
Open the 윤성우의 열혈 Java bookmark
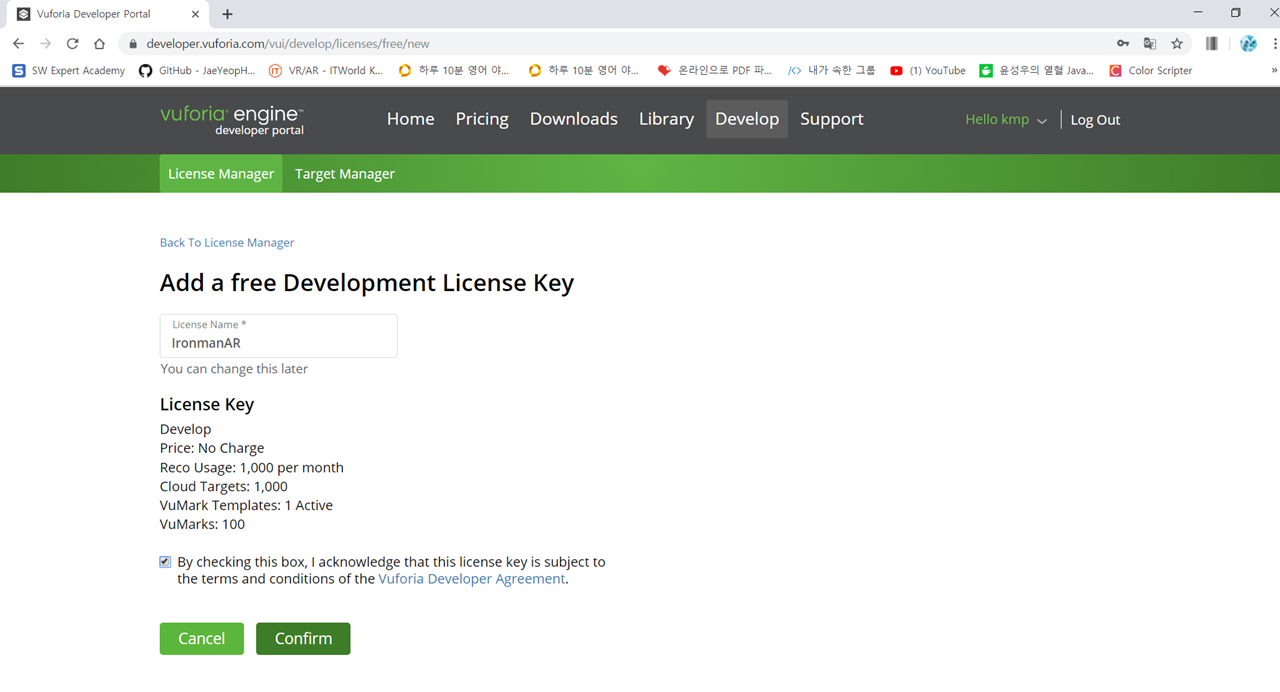click(1037, 71)
